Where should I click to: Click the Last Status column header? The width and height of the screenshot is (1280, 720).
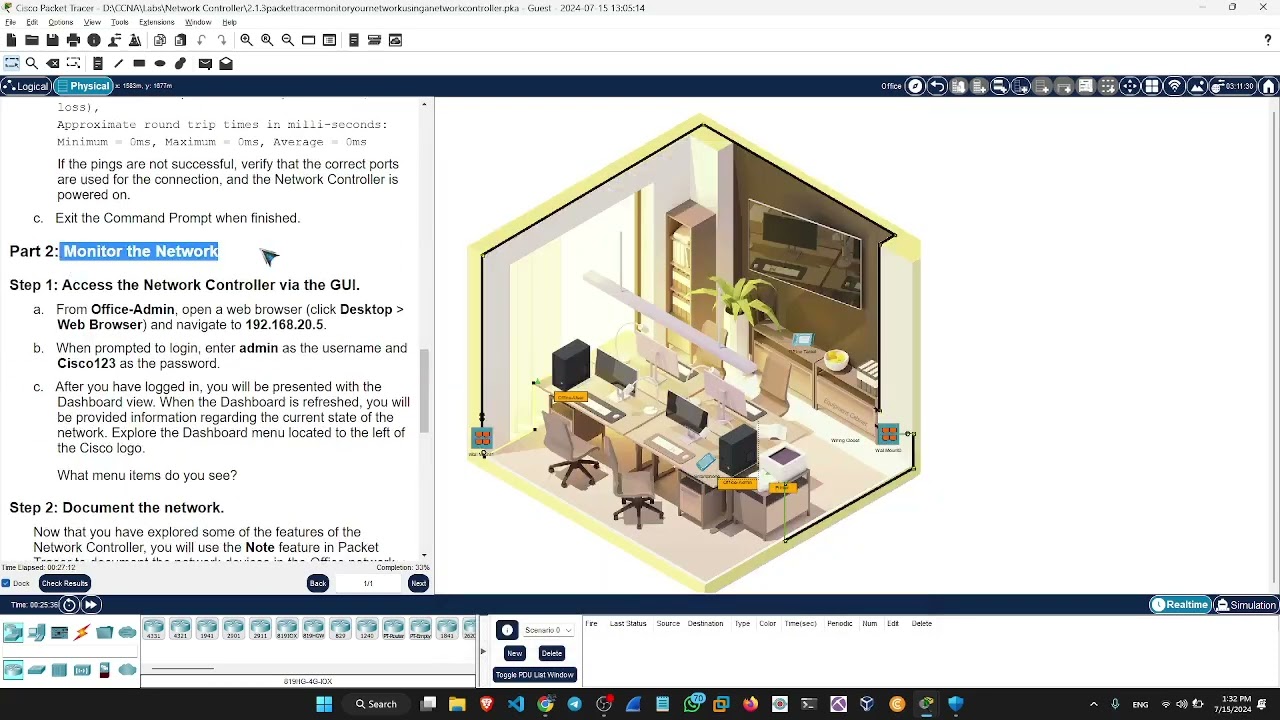(x=628, y=624)
